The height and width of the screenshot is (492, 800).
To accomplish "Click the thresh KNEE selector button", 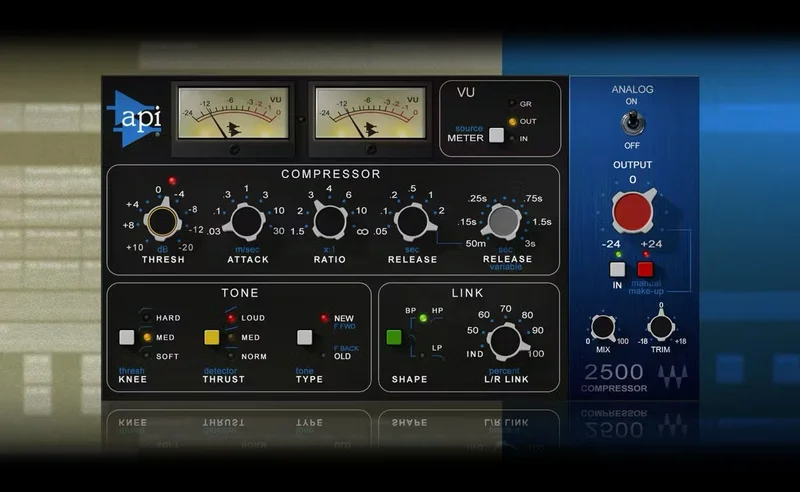I will coord(127,337).
